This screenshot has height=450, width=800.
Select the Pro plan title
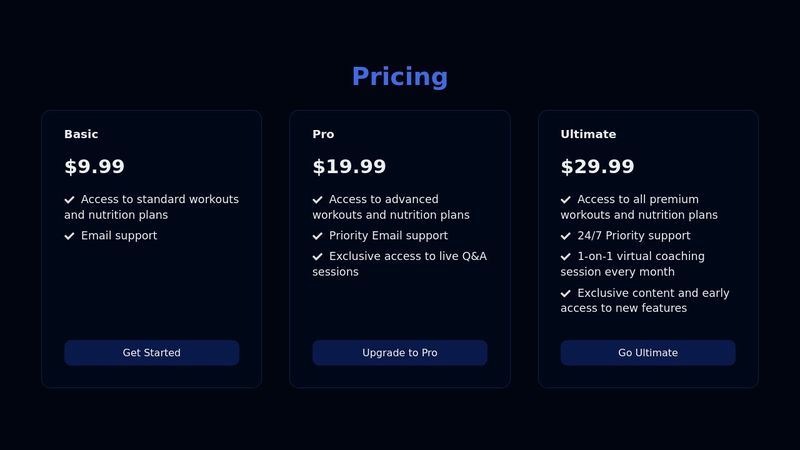(323, 134)
